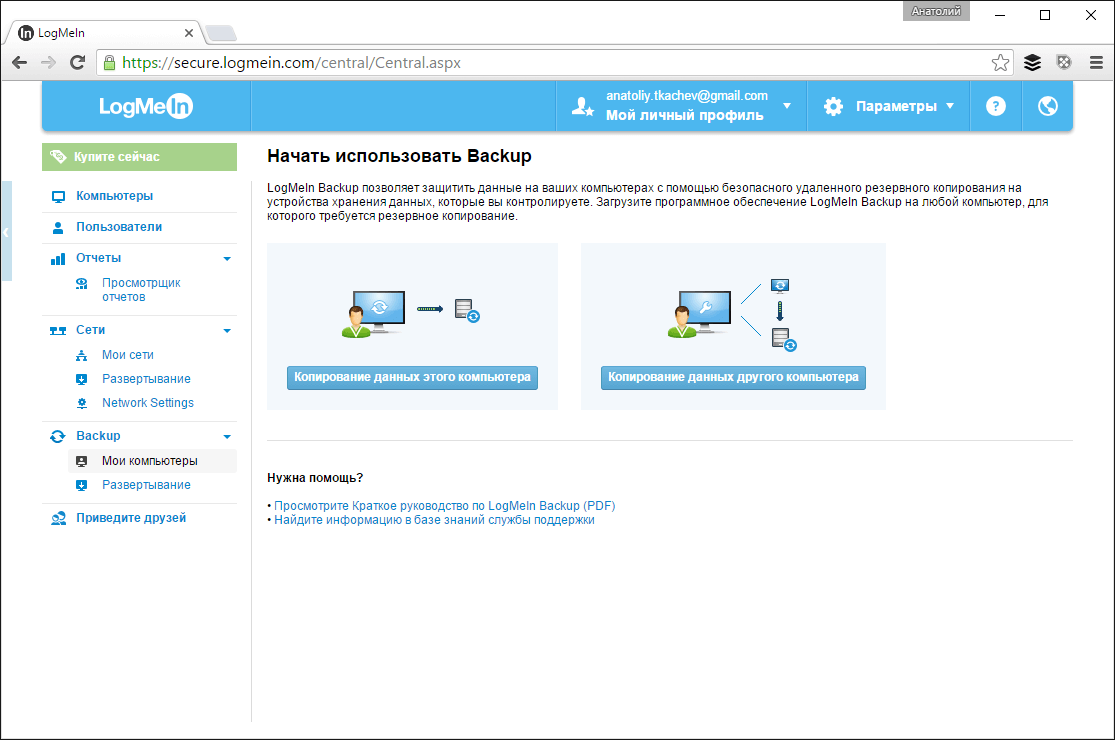The image size is (1115, 740).
Task: Click the Network Settings gear icon
Action: coord(82,403)
